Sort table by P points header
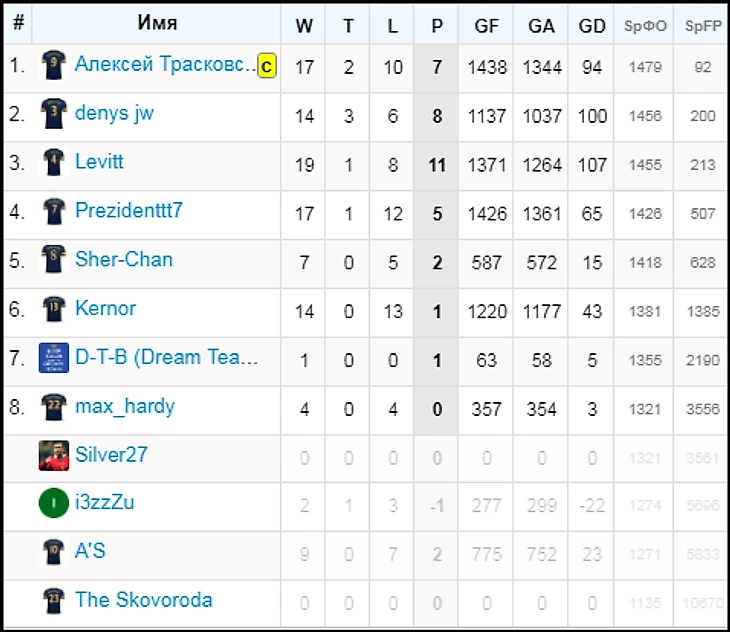 pos(436,26)
